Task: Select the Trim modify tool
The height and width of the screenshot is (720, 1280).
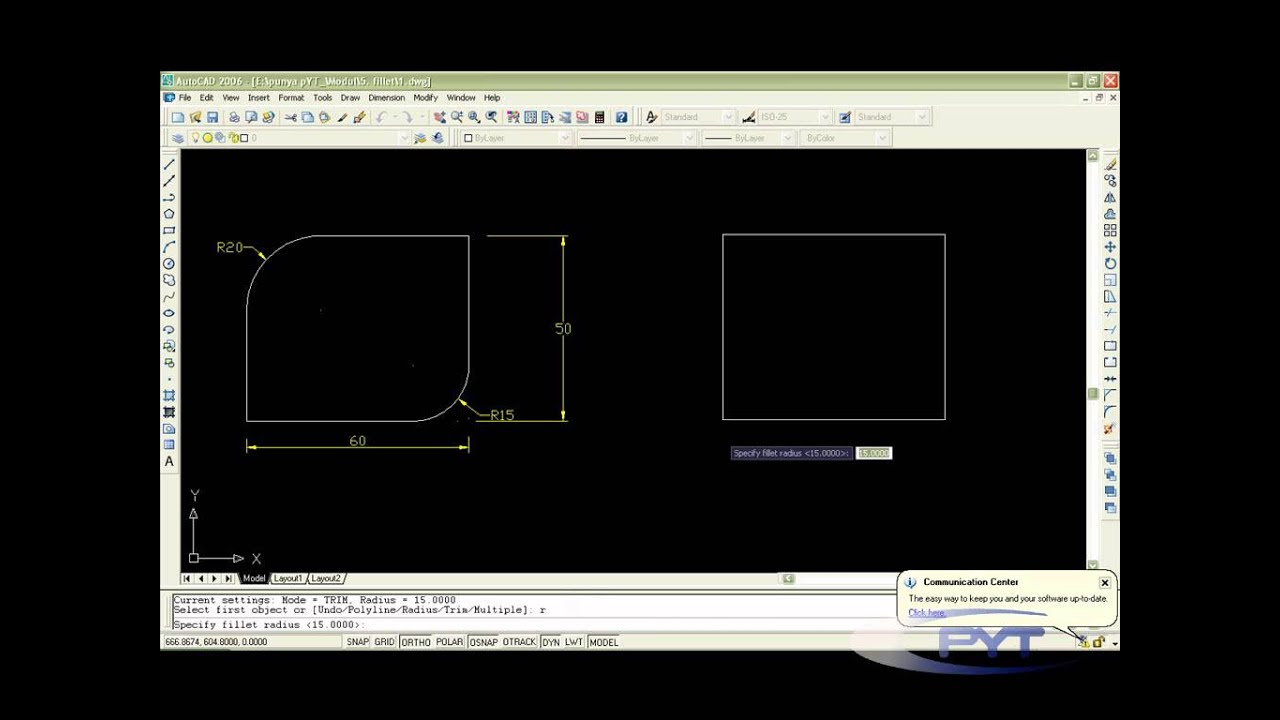Action: (x=1110, y=313)
